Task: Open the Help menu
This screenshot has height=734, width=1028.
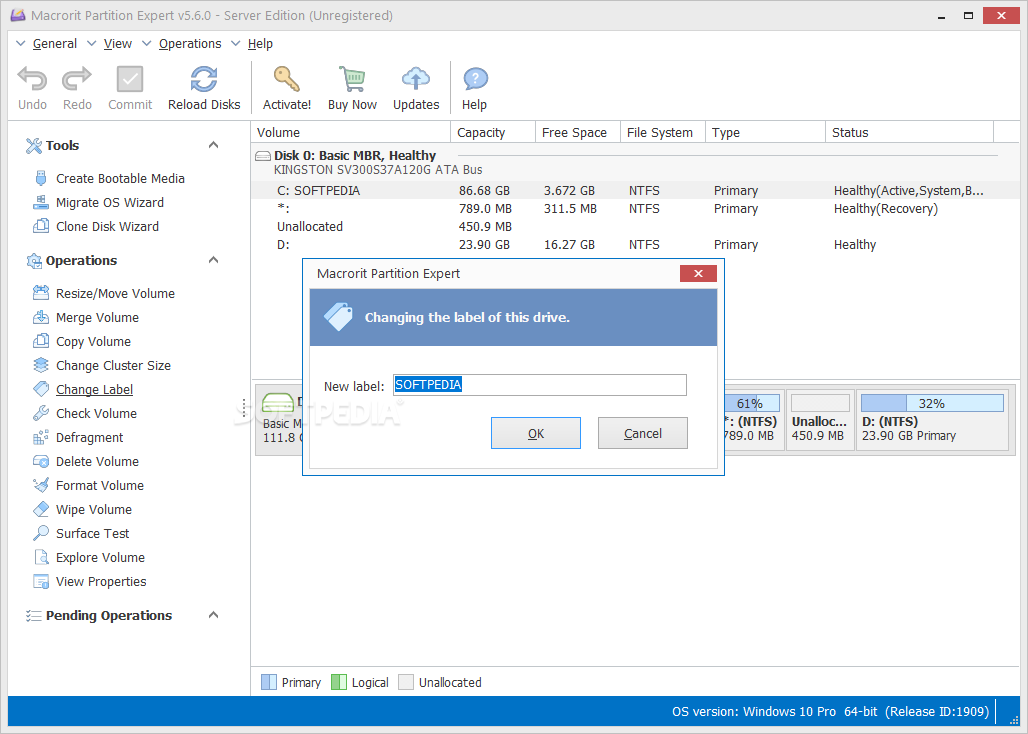Action: (x=260, y=44)
